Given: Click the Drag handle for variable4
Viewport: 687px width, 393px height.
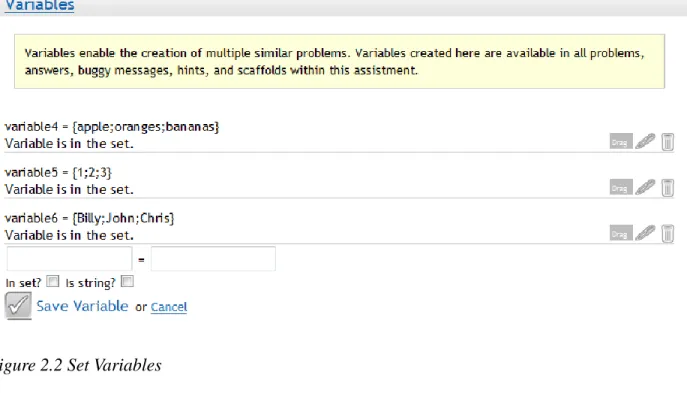Looking at the screenshot, I should pos(621,142).
